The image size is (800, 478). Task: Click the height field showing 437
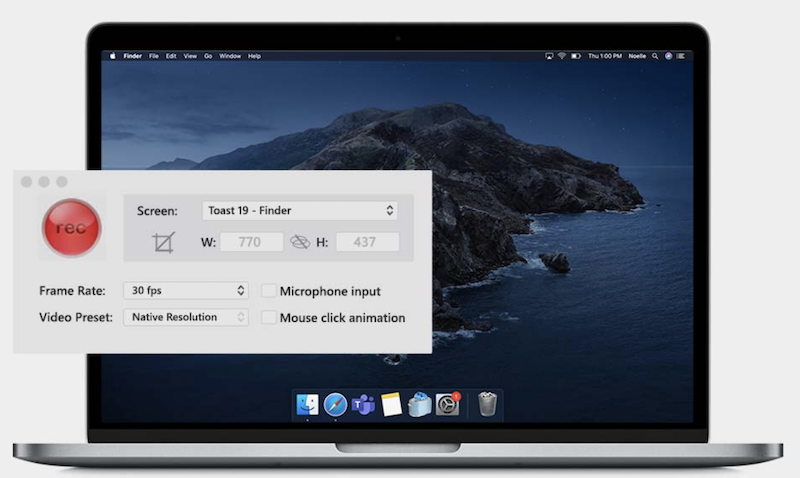(367, 242)
